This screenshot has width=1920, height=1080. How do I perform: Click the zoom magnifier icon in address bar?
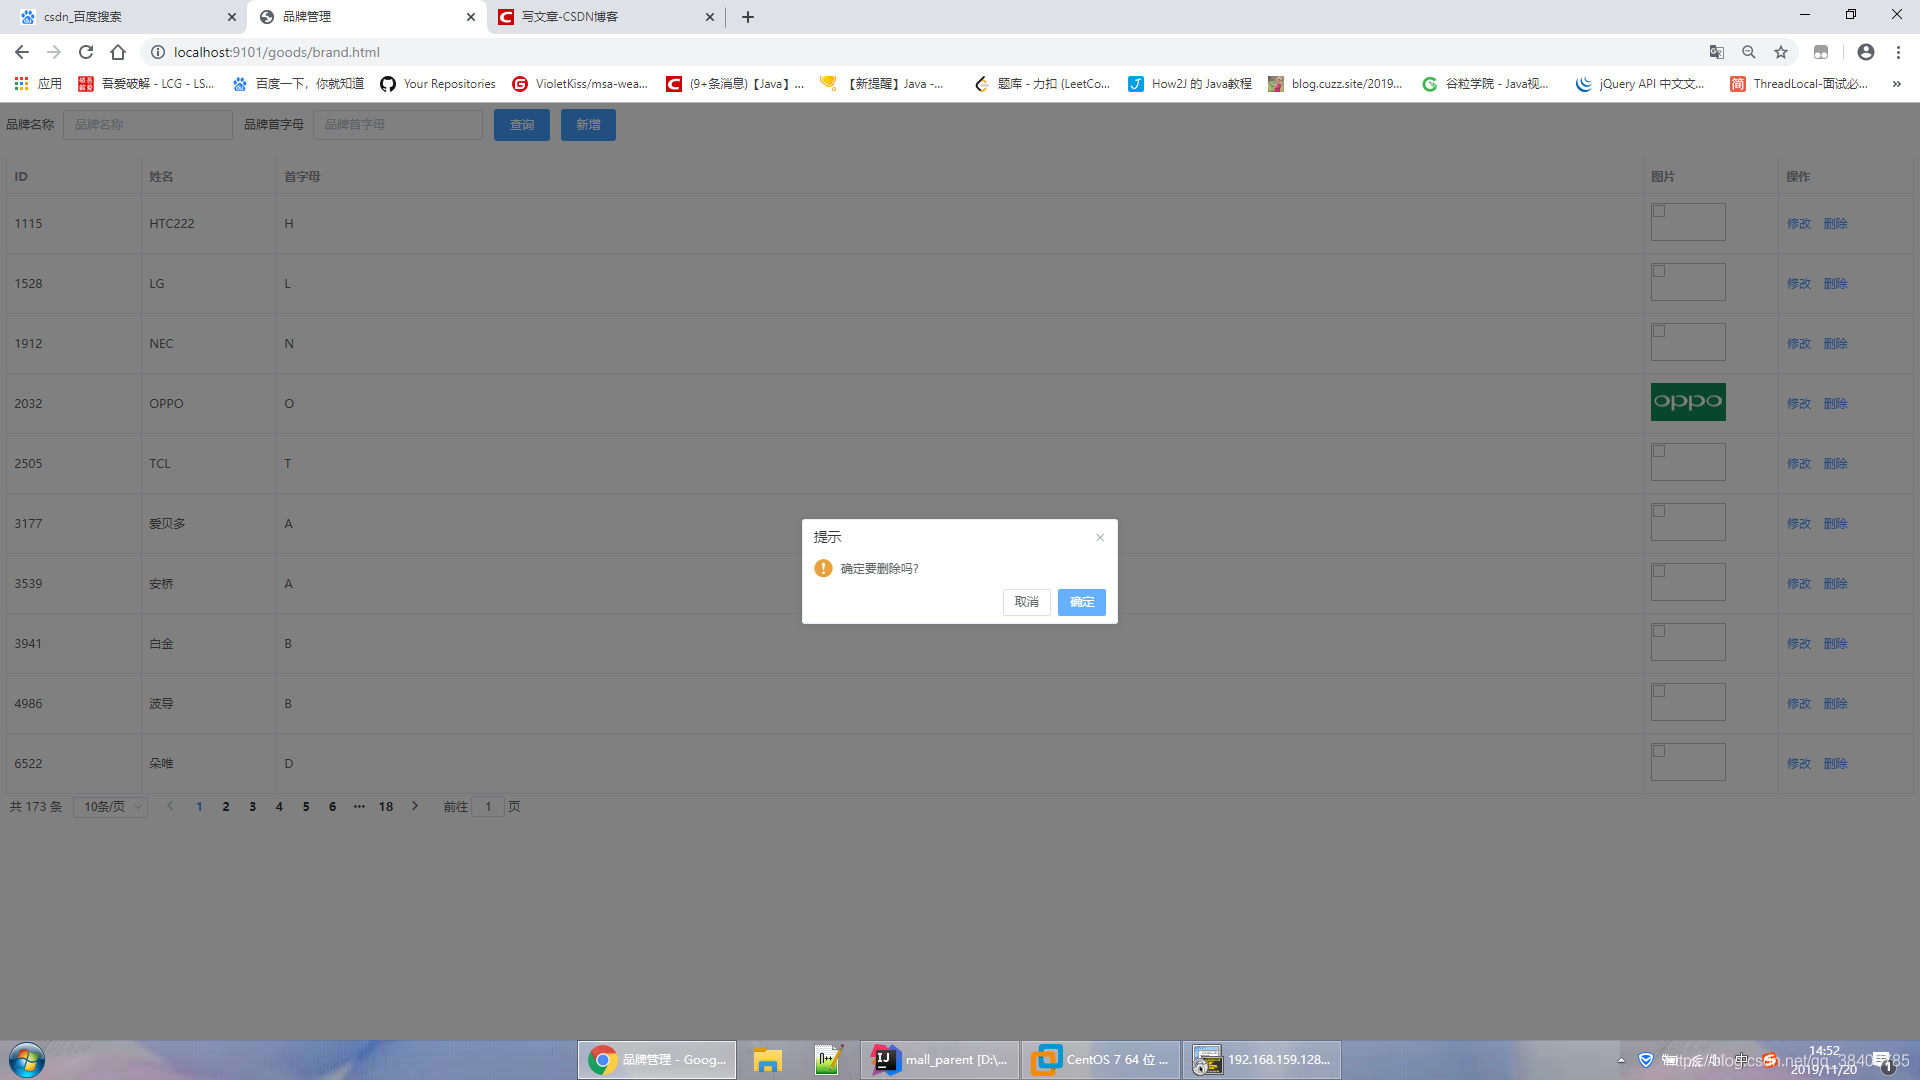(1749, 52)
